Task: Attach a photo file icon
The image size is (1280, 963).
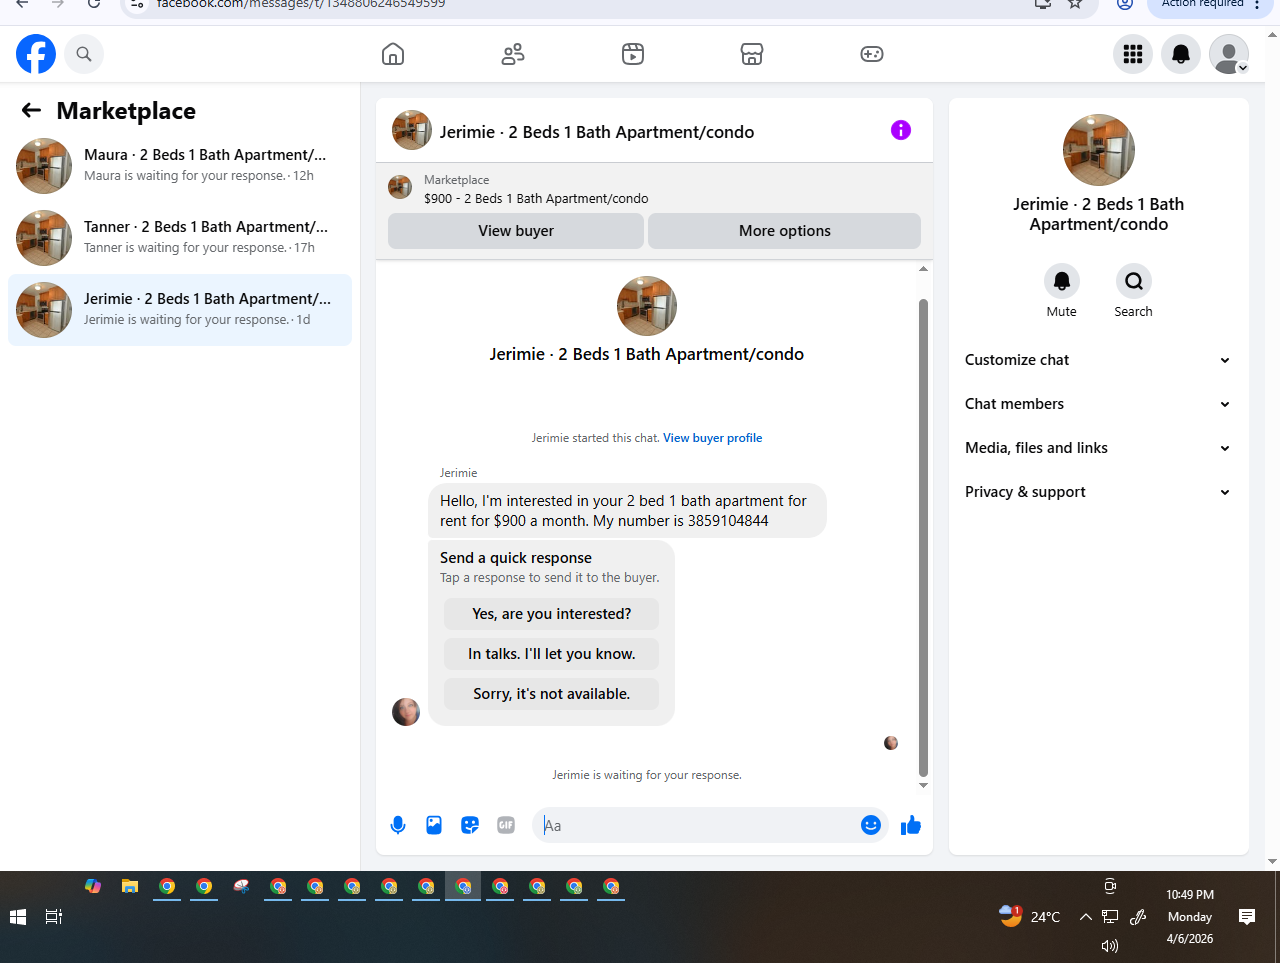Action: [434, 825]
